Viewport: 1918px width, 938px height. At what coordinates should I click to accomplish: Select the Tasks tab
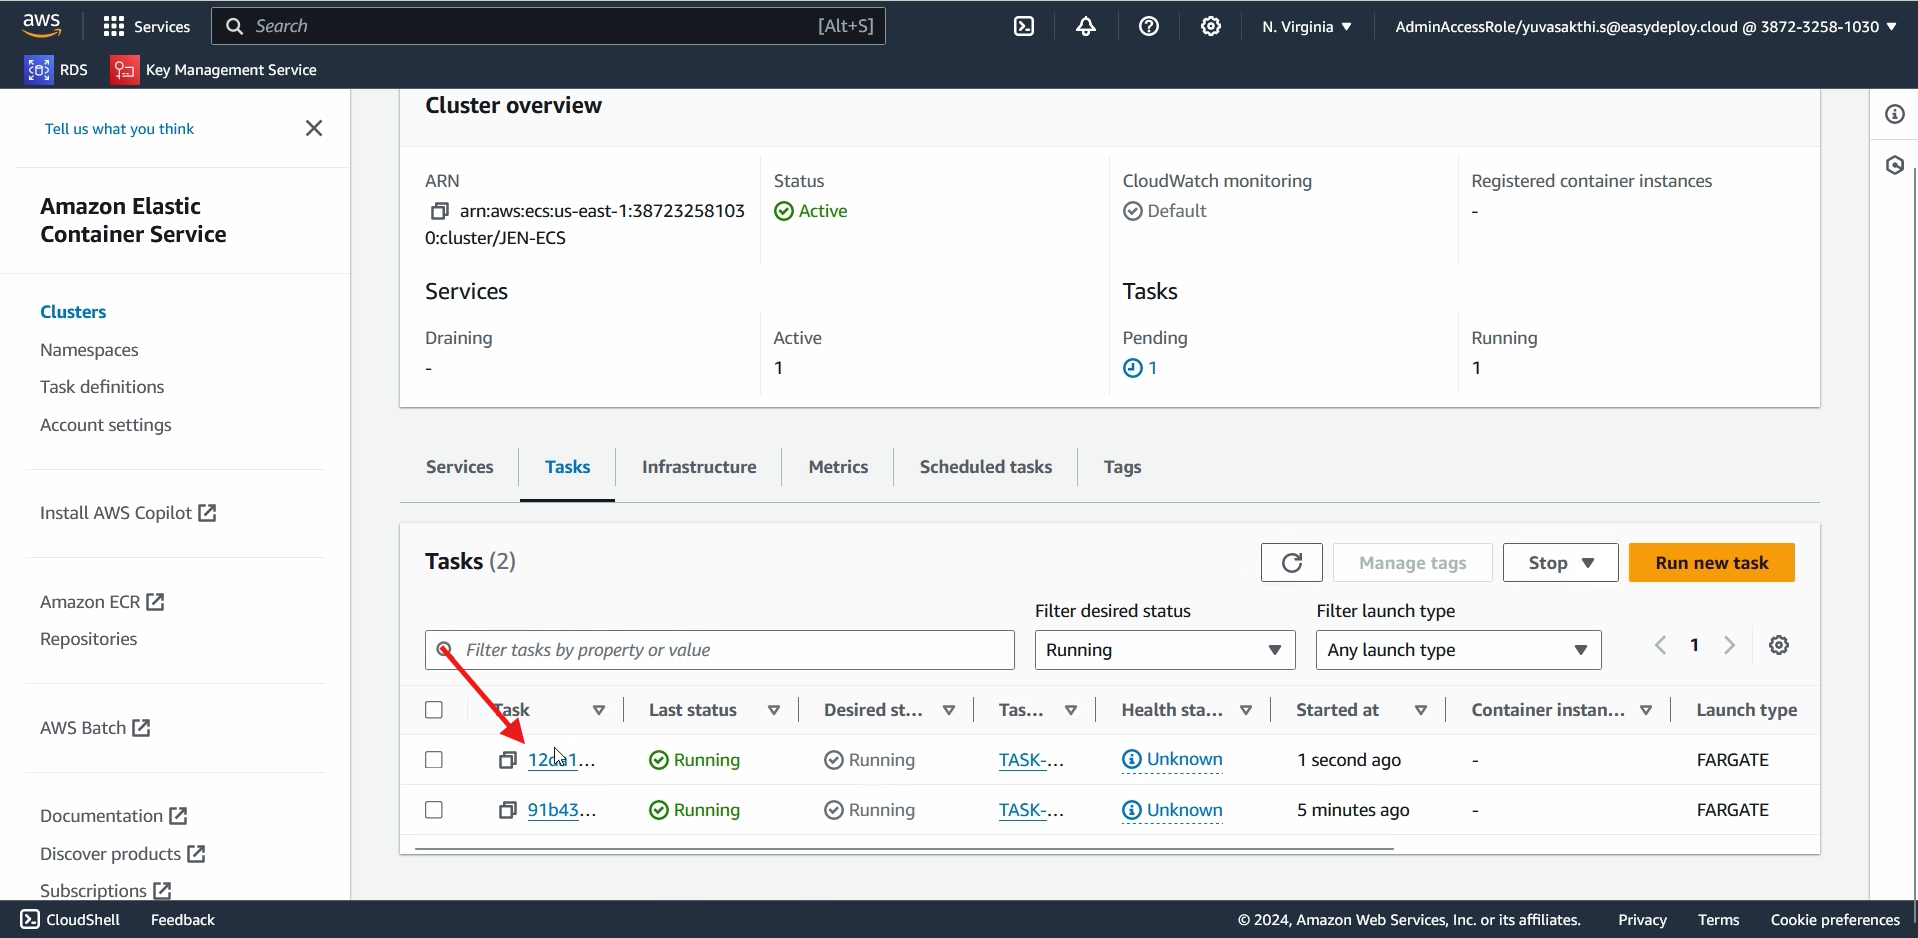point(567,467)
